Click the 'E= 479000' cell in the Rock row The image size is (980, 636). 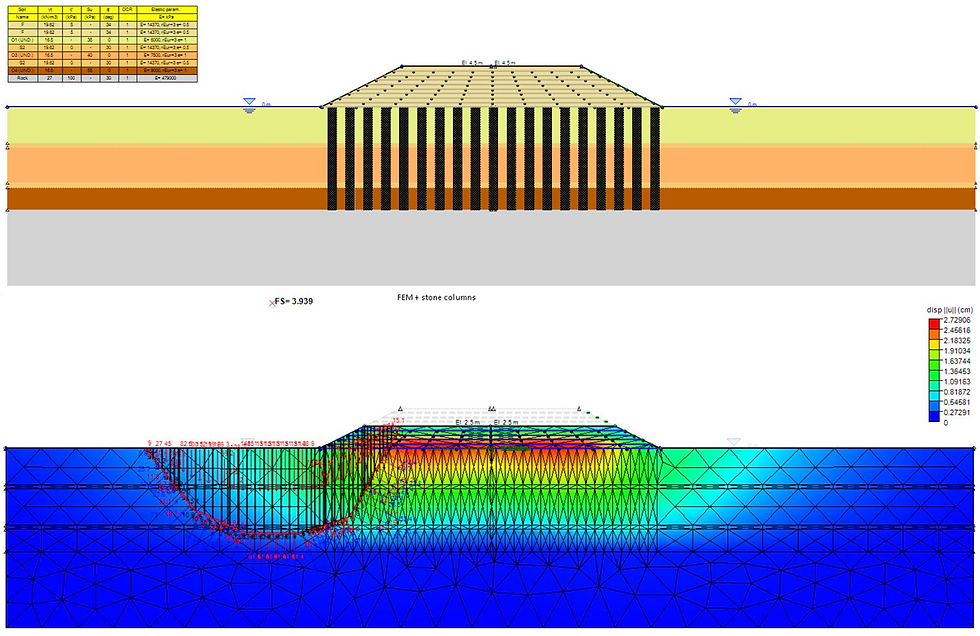click(x=167, y=78)
